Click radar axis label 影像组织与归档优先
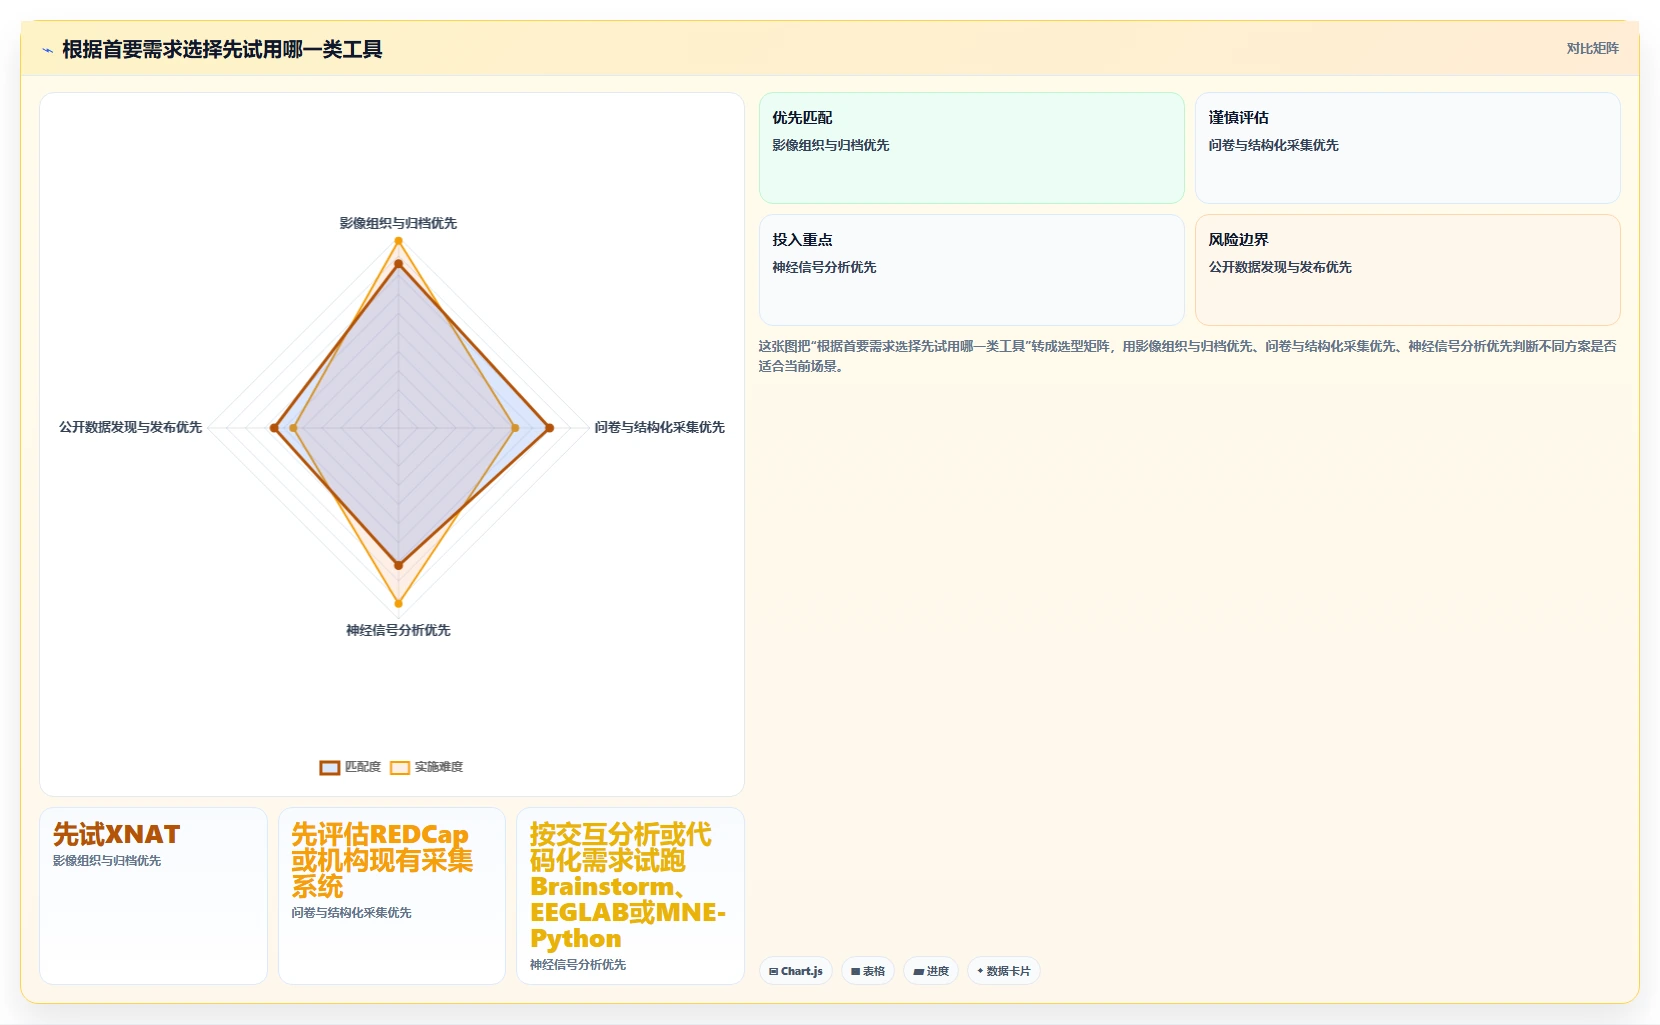 pos(398,223)
